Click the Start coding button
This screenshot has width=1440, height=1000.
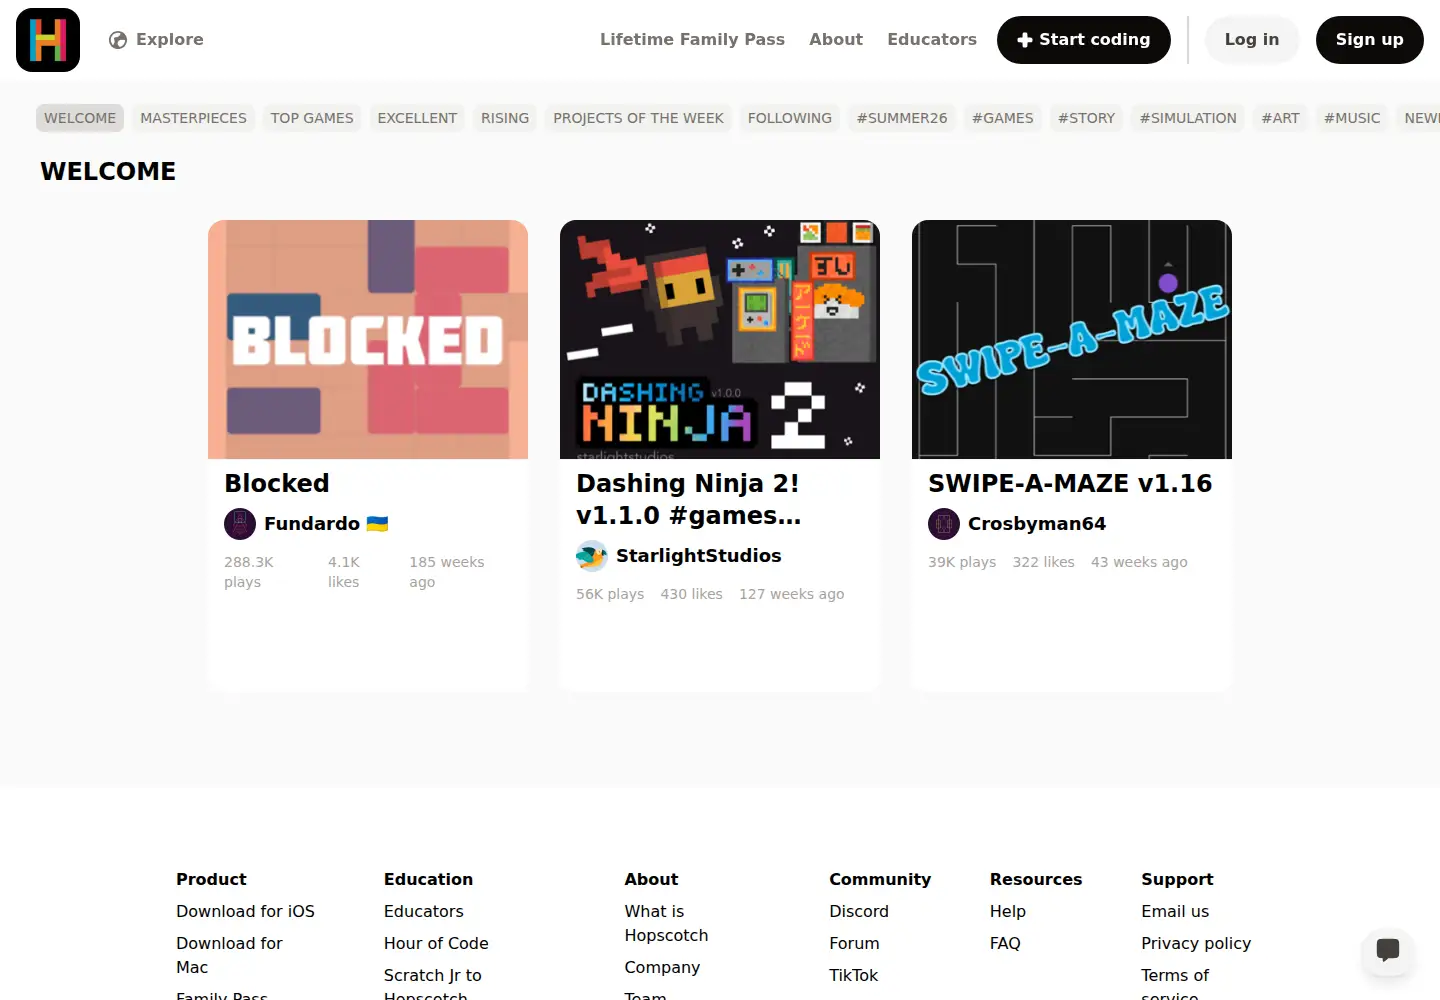coord(1084,40)
